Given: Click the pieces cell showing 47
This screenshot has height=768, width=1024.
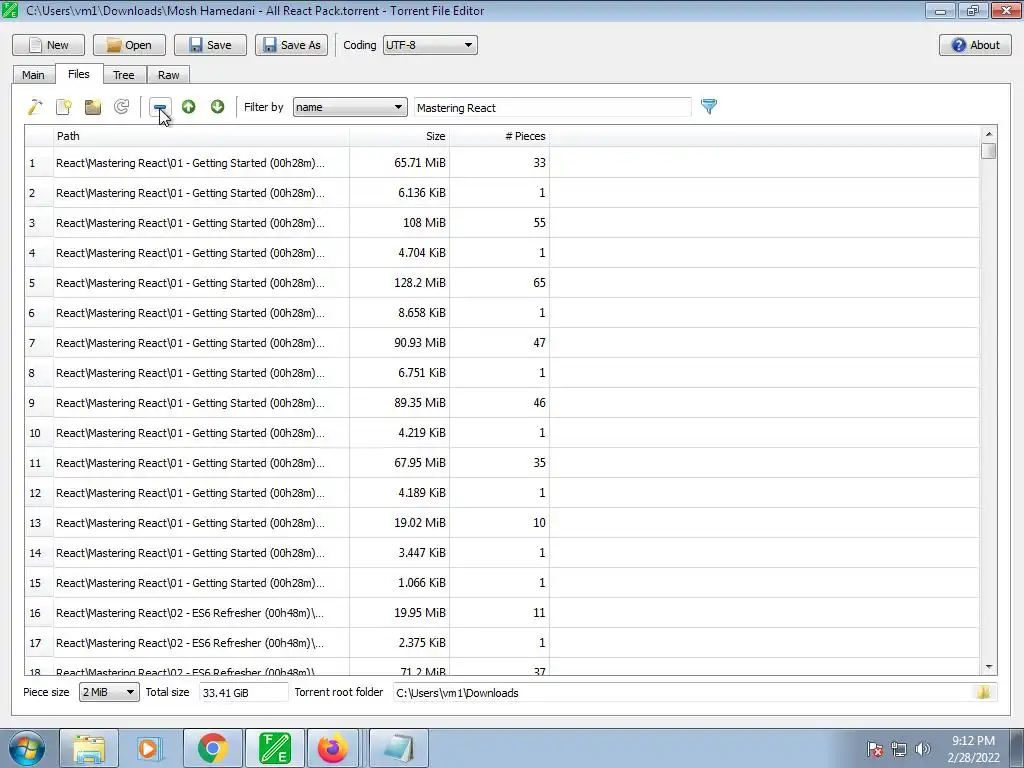Looking at the screenshot, I should pyautogui.click(x=500, y=343).
